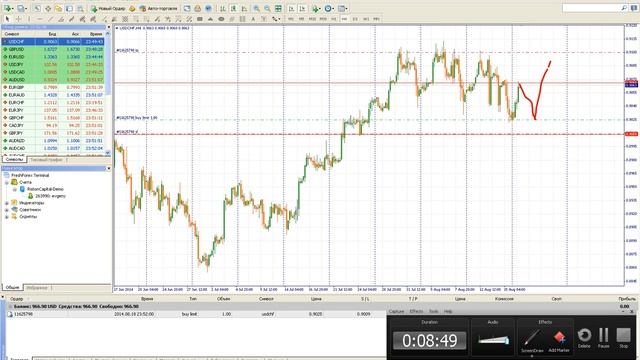Switch chart to bar chart icon

pyautogui.click(x=223, y=8)
